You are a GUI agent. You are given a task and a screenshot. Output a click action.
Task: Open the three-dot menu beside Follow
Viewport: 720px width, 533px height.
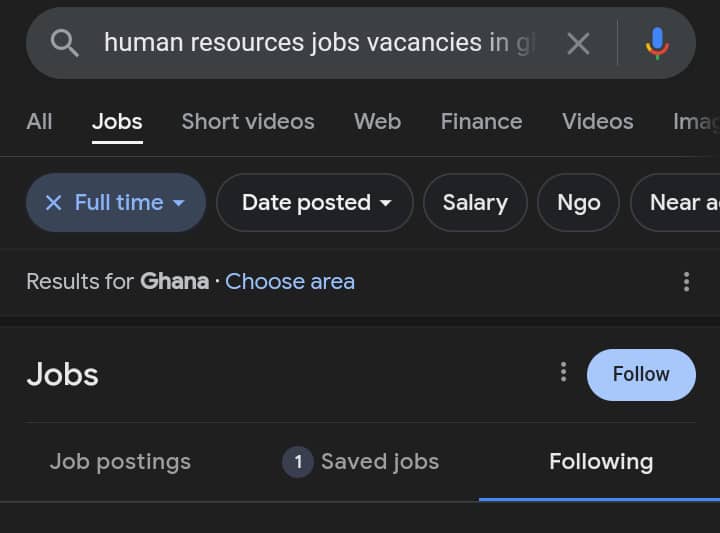pos(563,373)
